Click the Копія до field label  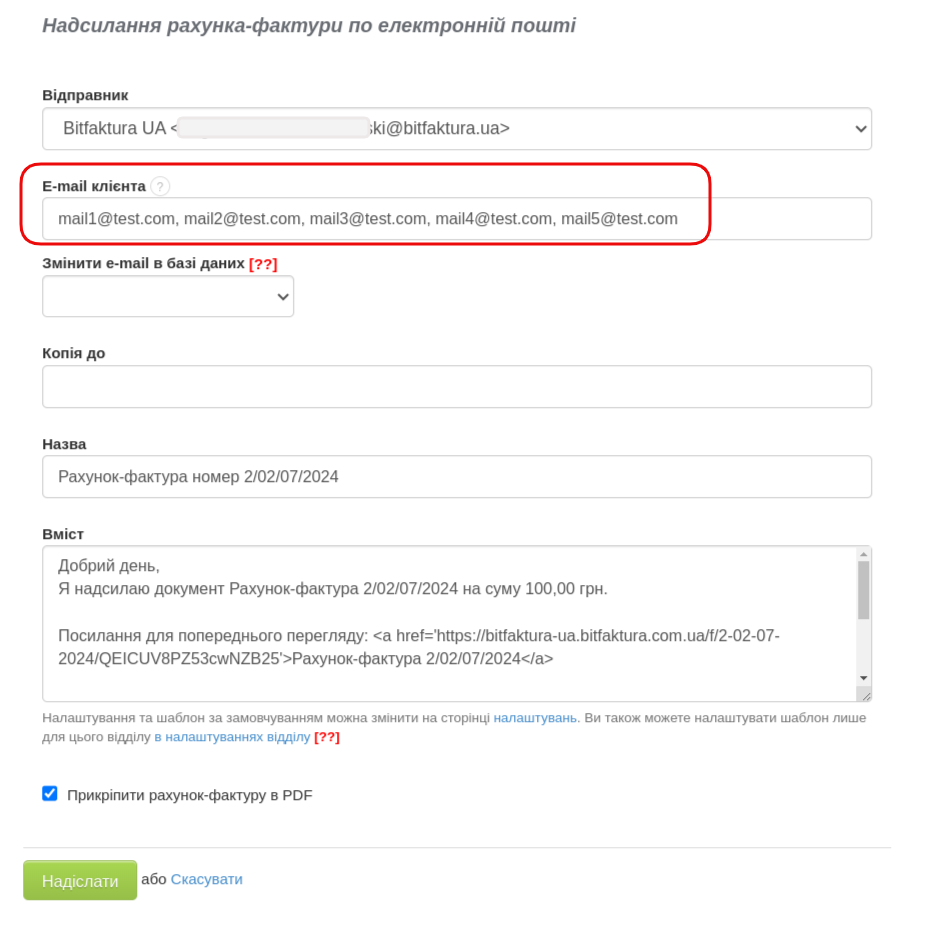[73, 353]
